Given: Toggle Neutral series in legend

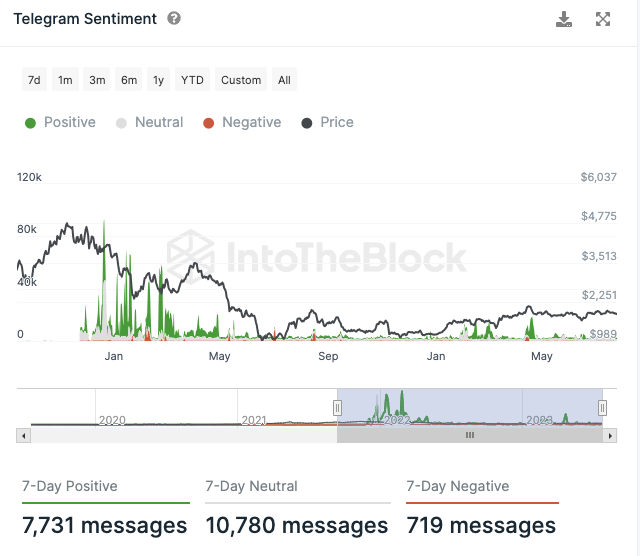Looking at the screenshot, I should tap(150, 122).
